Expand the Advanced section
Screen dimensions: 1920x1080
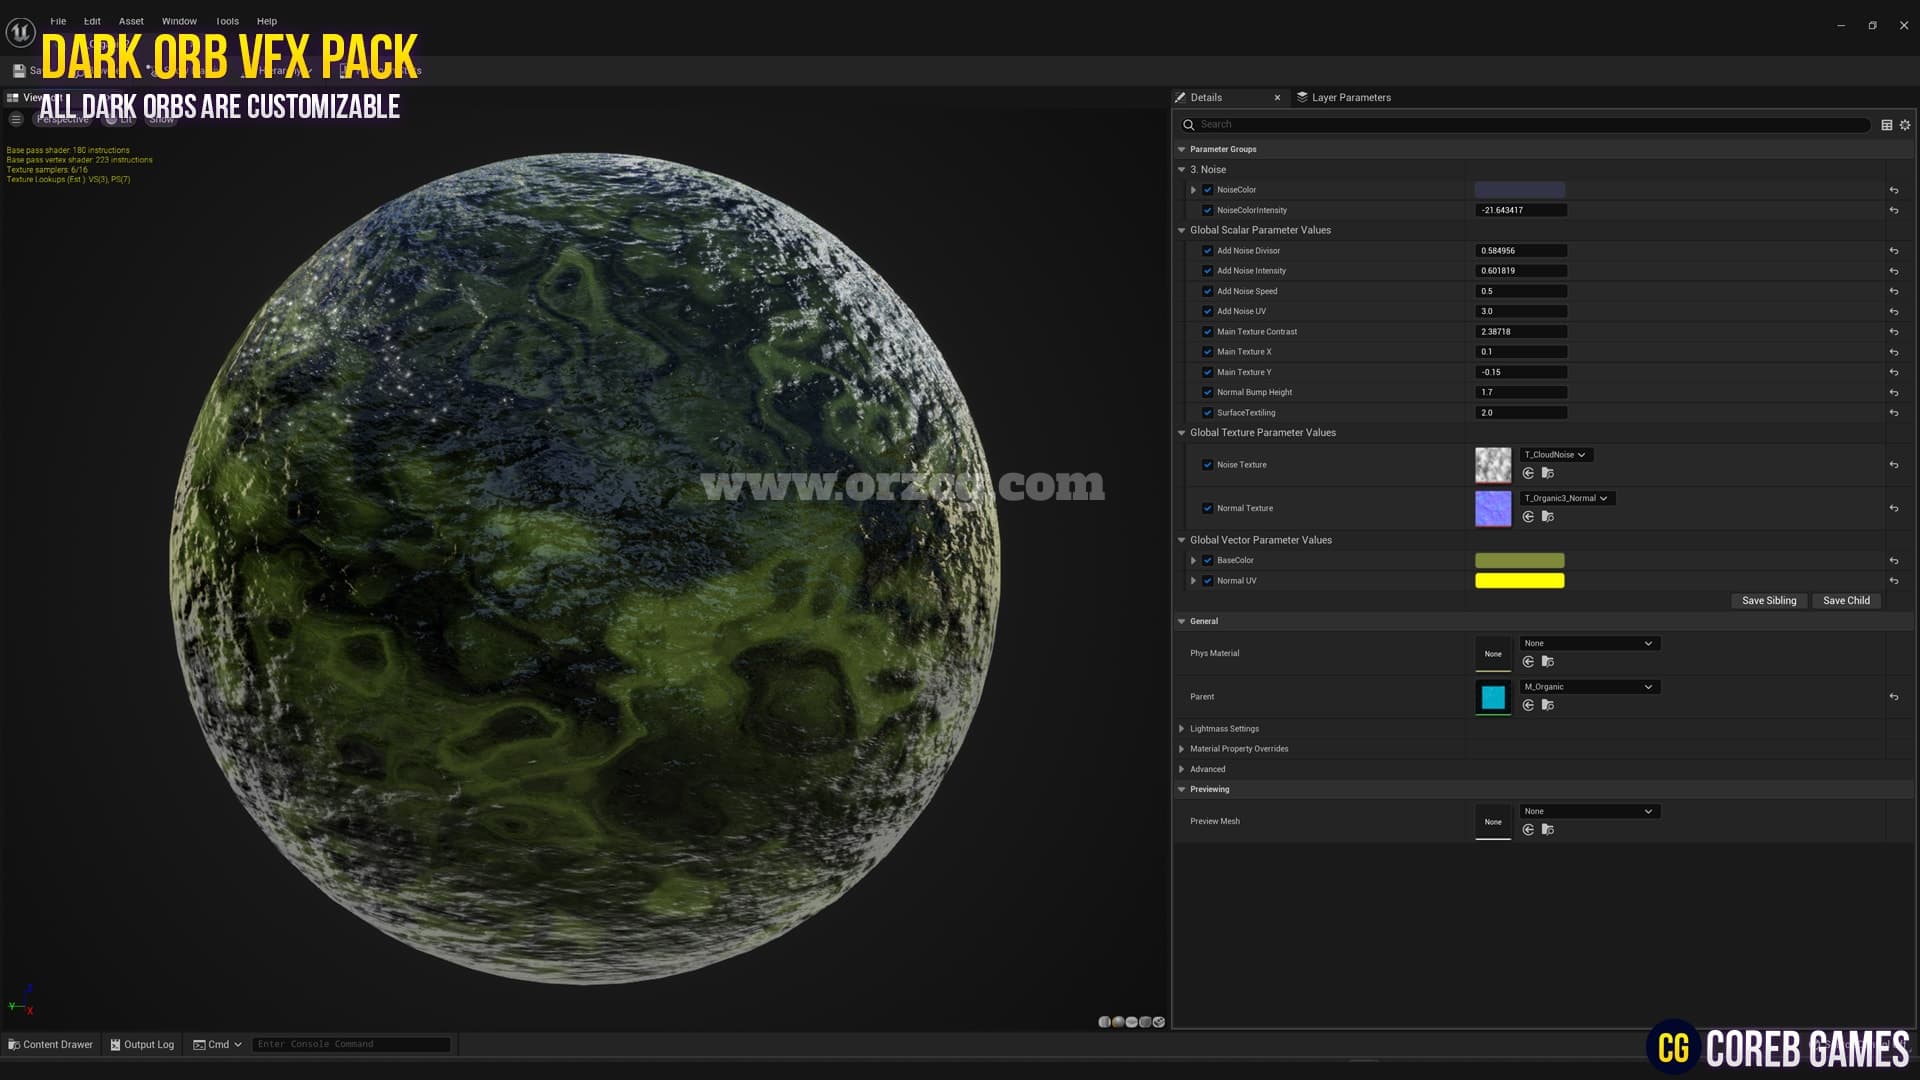(1182, 769)
